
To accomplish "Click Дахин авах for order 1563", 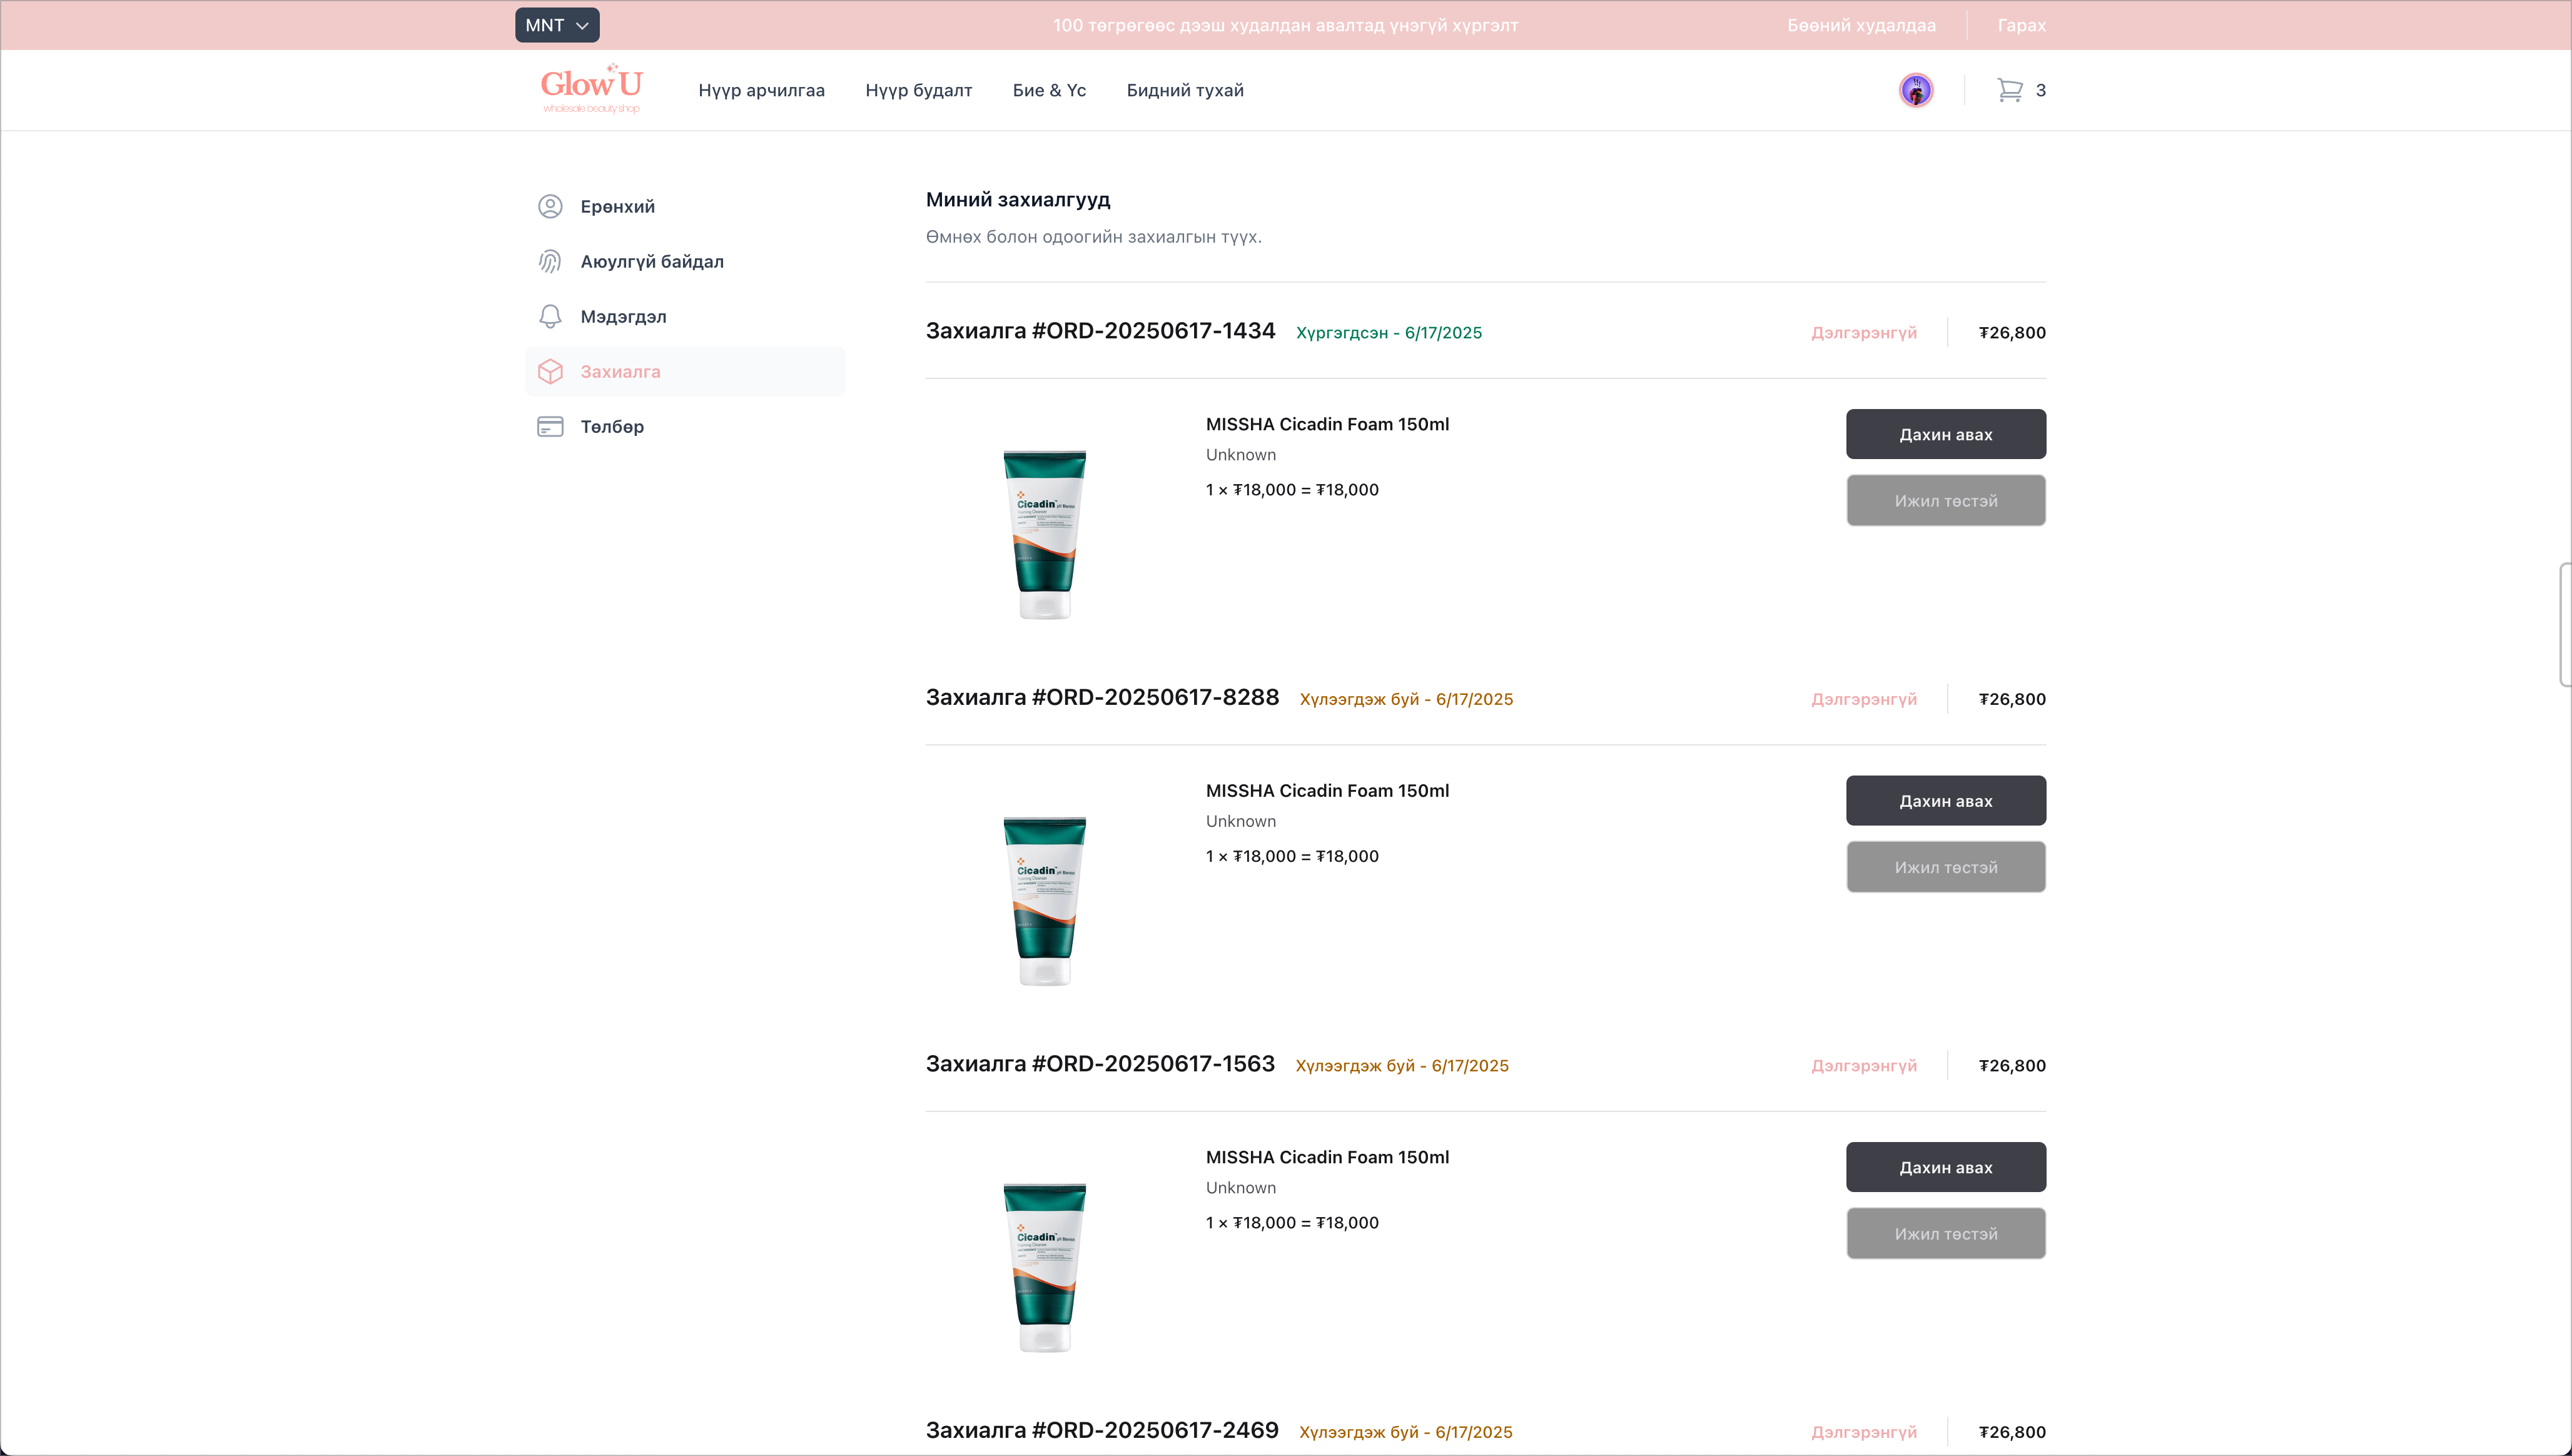I will click(1945, 1167).
